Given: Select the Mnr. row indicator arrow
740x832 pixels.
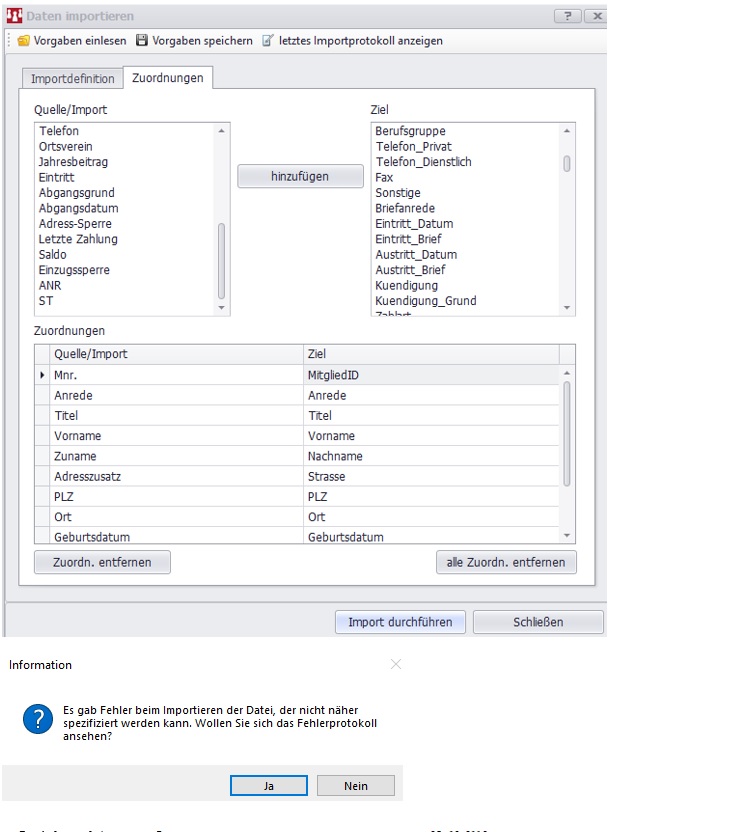Looking at the screenshot, I should tap(42, 374).
